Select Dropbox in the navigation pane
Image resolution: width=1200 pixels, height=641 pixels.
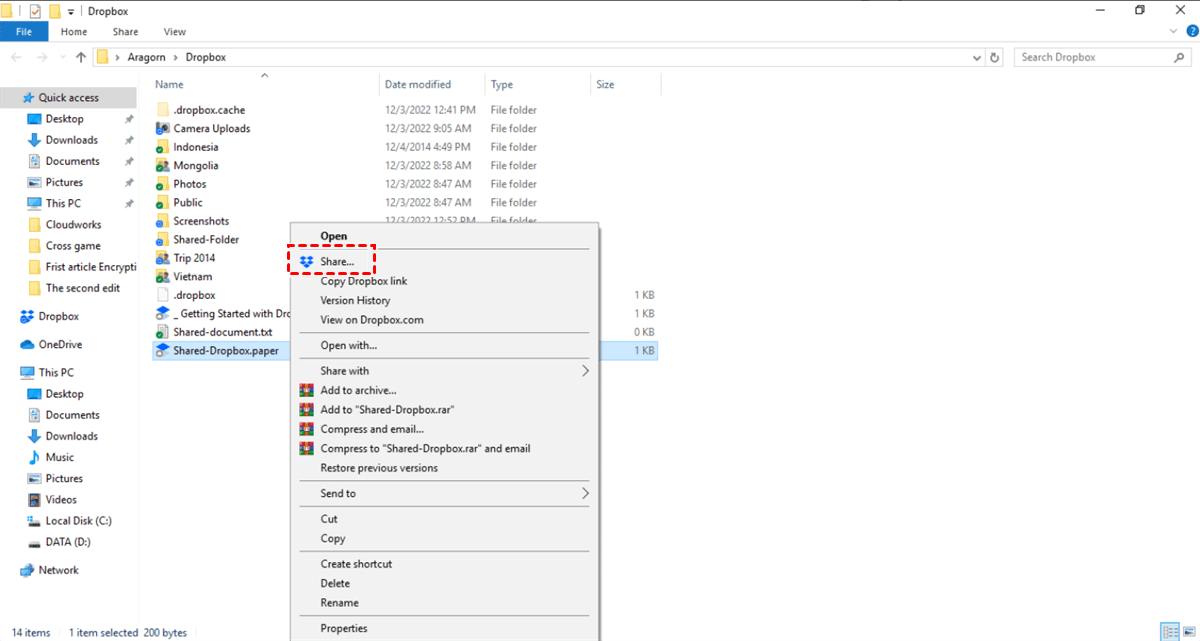pos(59,316)
